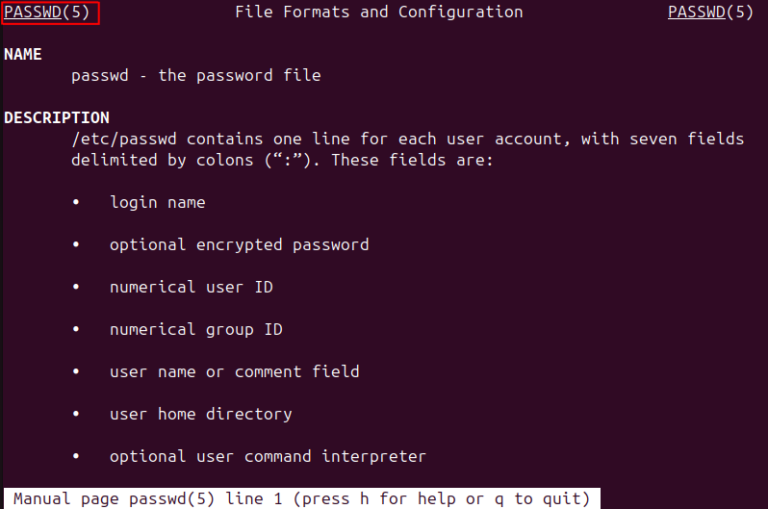Image resolution: width=768 pixels, height=509 pixels.
Task: Click the 'login name' list entry
Action: click(157, 203)
